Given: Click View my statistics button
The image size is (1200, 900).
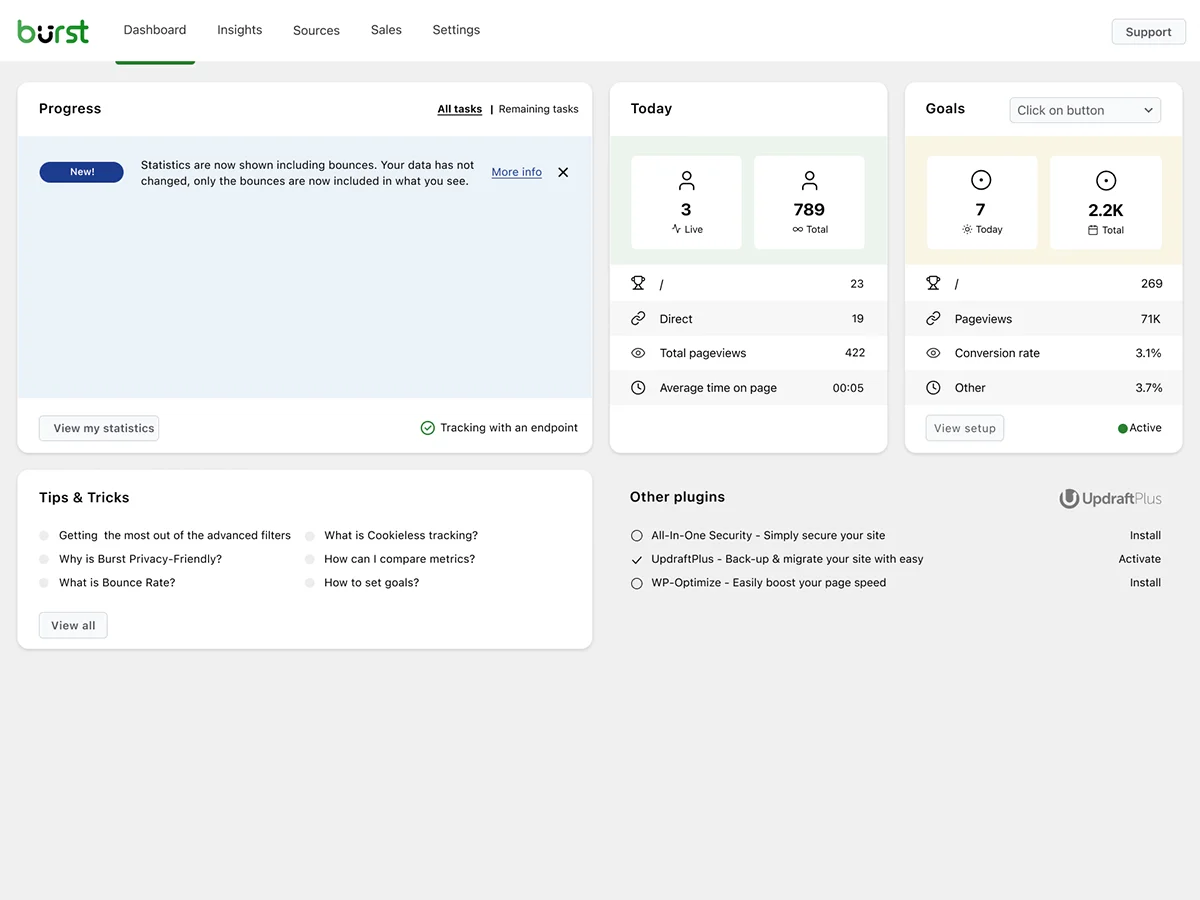Looking at the screenshot, I should pyautogui.click(x=99, y=428).
